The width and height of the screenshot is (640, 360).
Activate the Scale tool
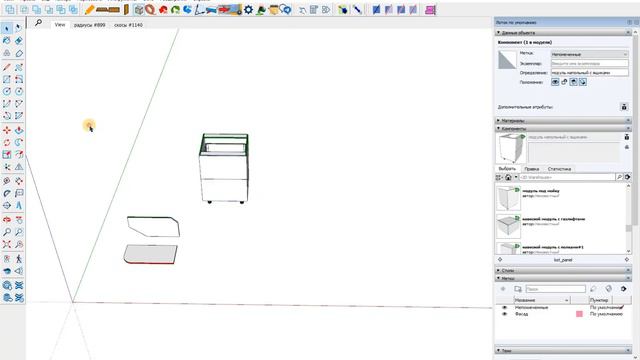(x=7, y=155)
